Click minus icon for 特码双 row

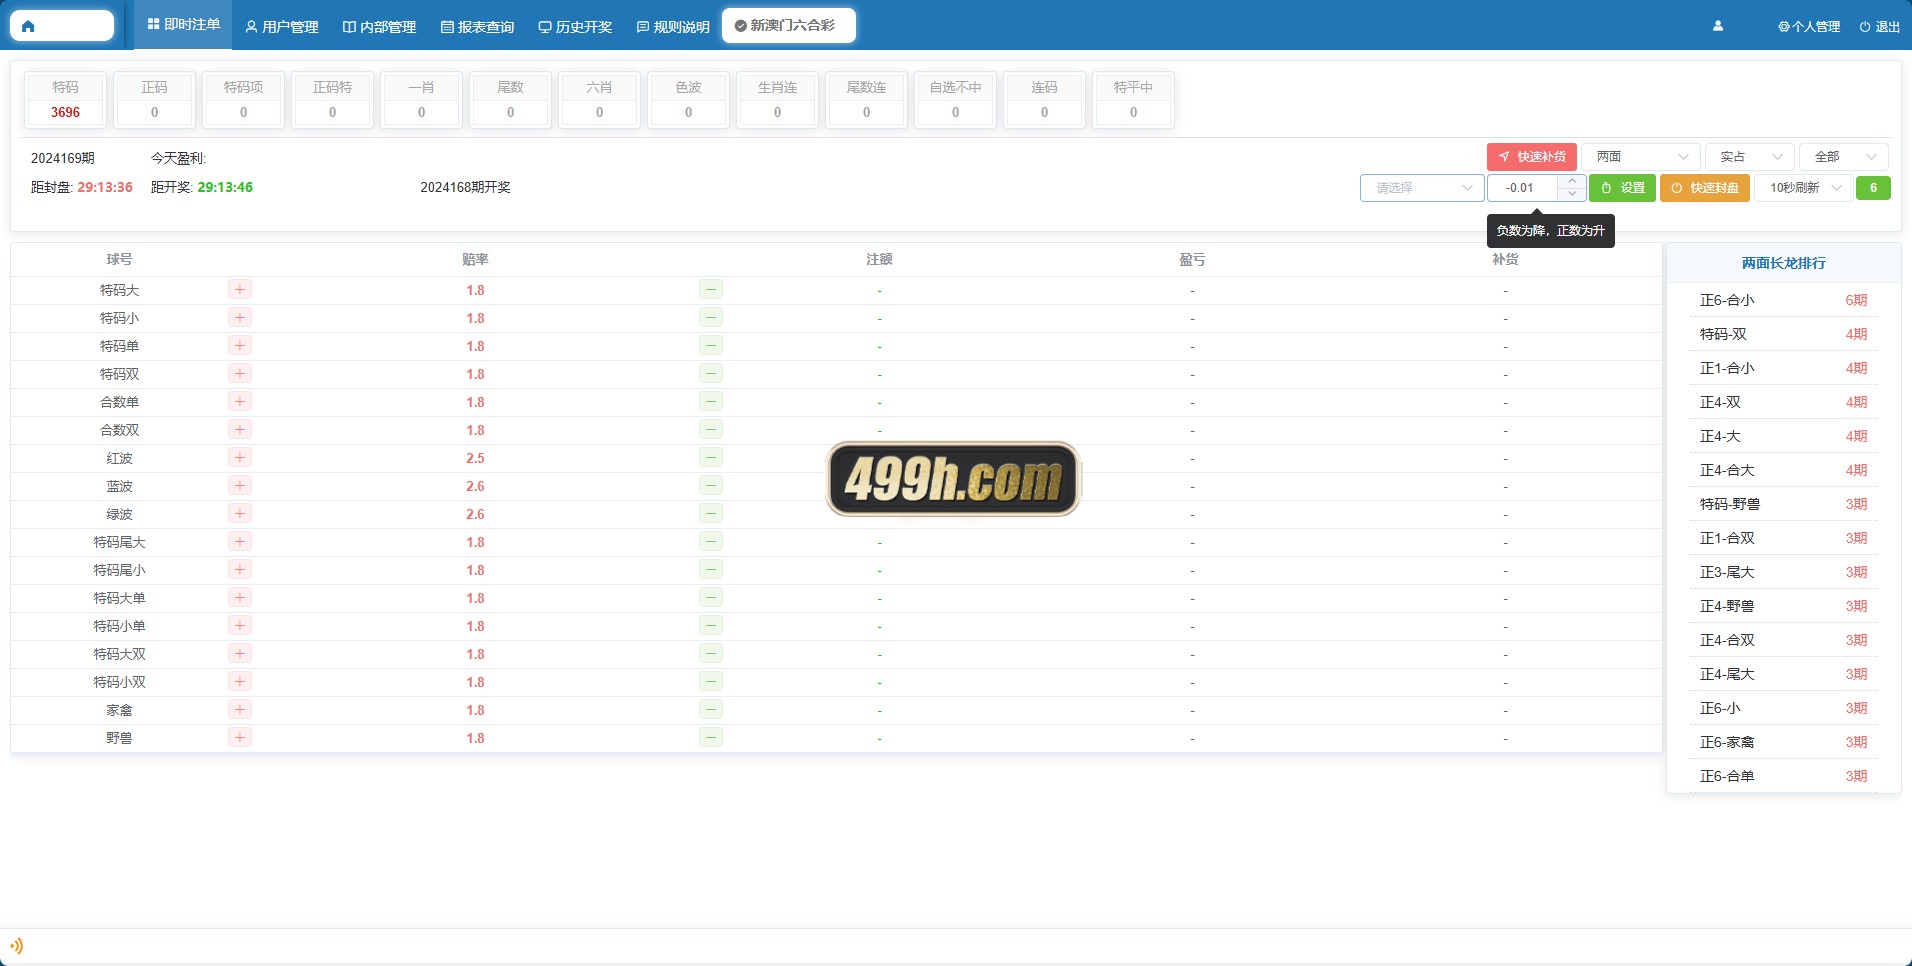coord(711,374)
